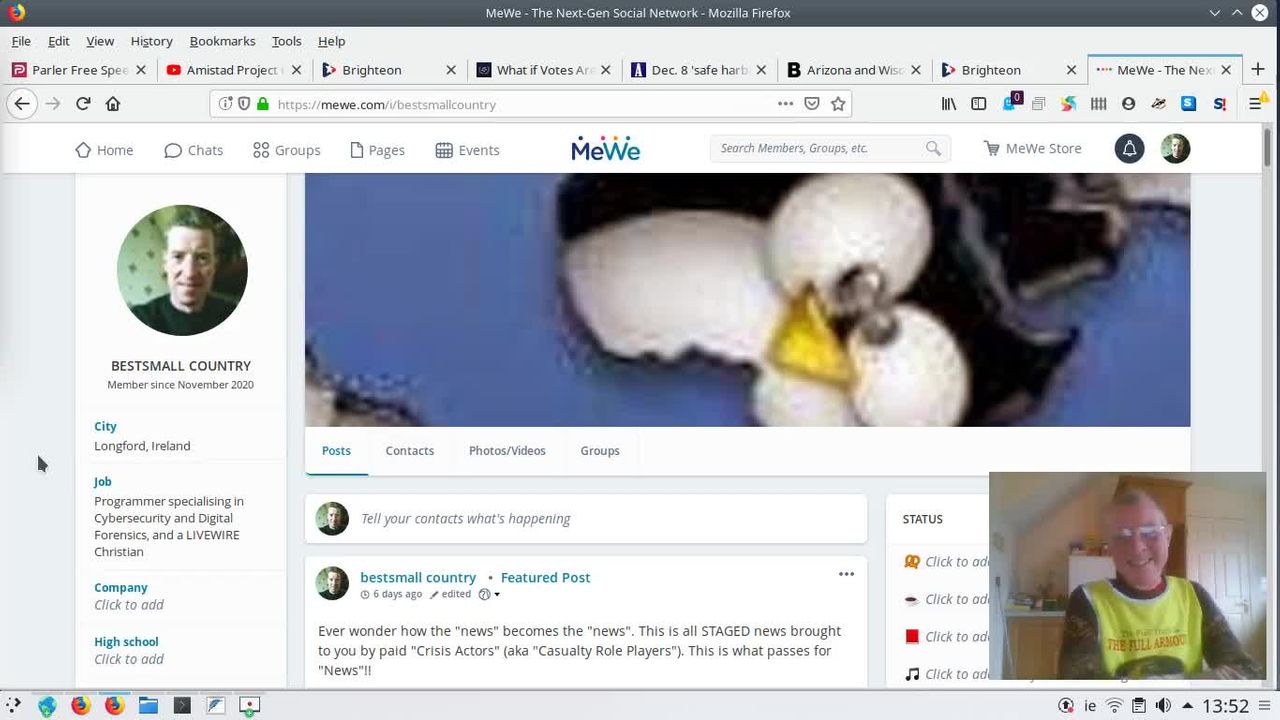Go to the browser home page icon

pyautogui.click(x=113, y=104)
